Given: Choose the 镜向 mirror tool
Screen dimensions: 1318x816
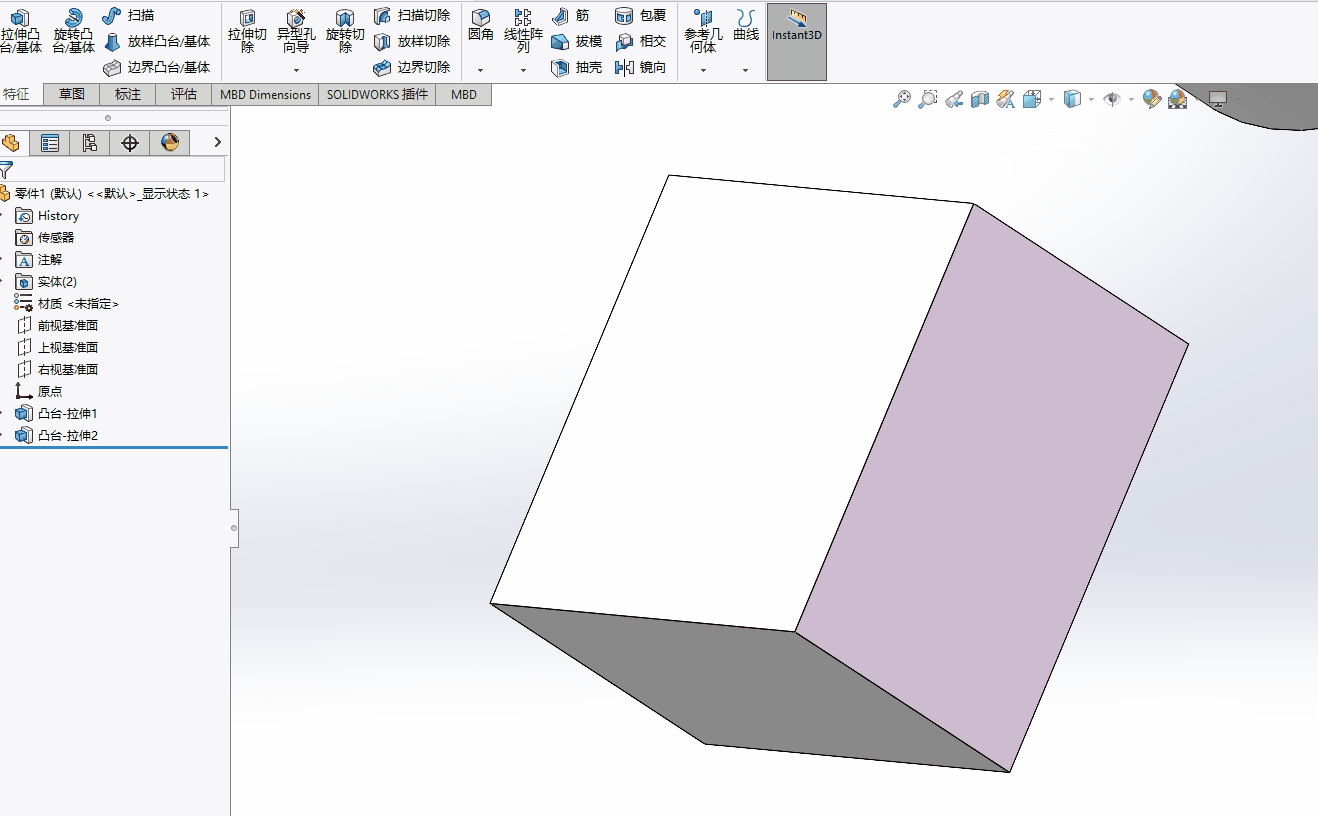Looking at the screenshot, I should [640, 67].
